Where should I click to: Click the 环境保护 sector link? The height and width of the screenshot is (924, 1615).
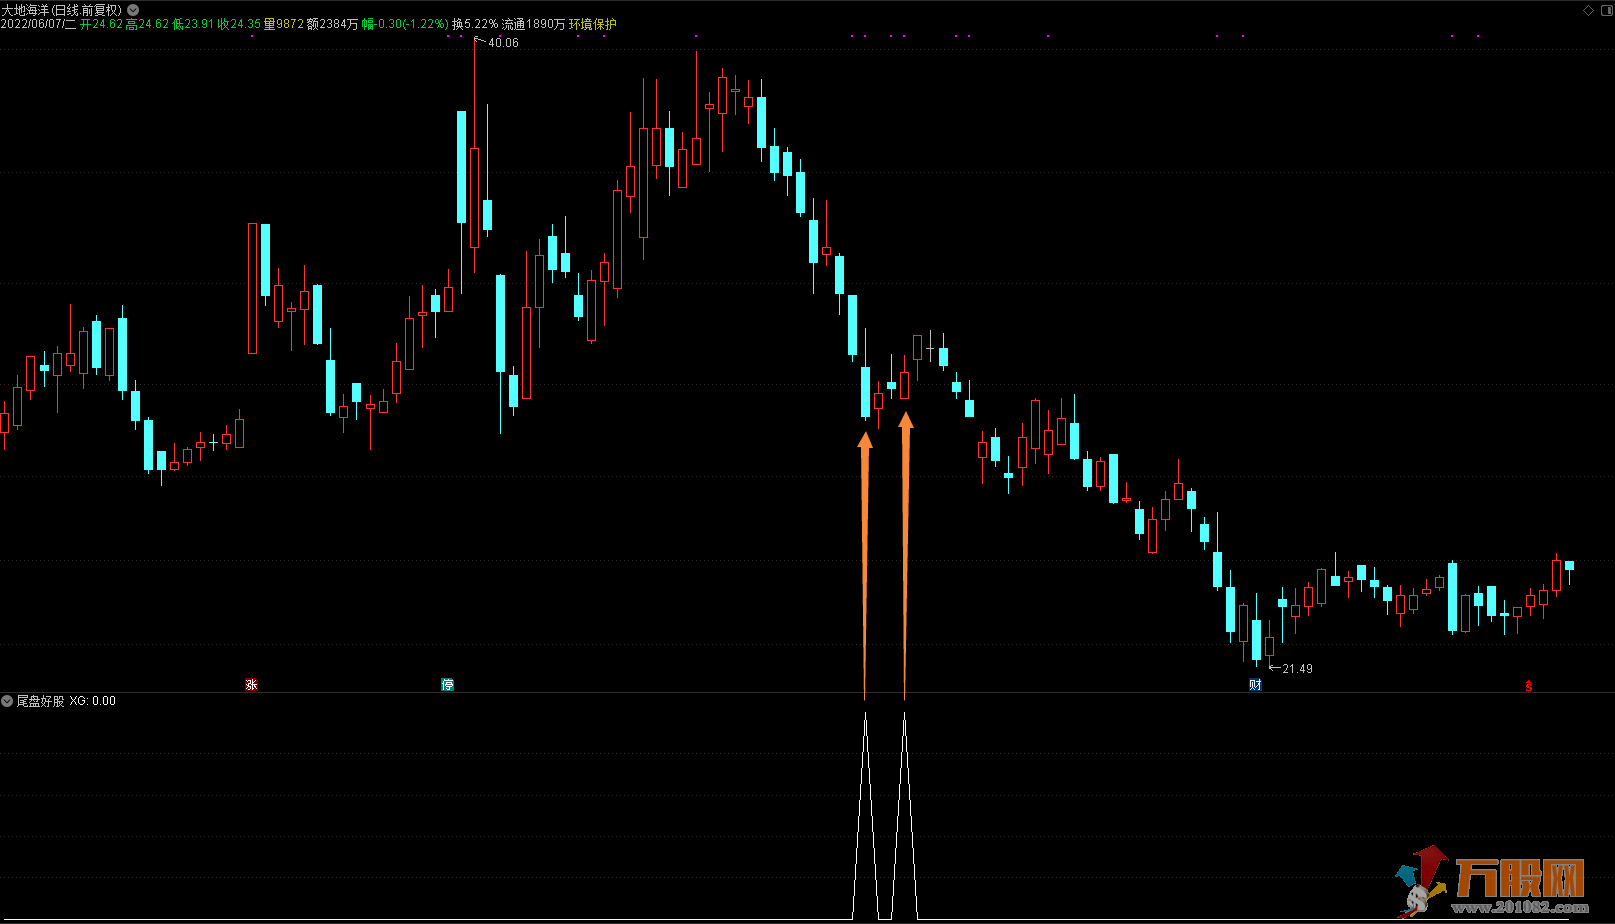[x=593, y=24]
